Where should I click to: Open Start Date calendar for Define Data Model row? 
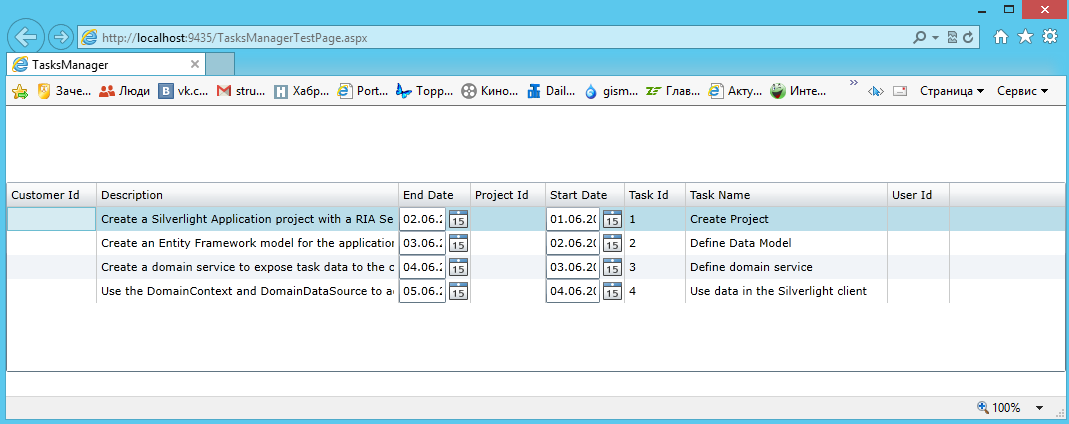[612, 243]
